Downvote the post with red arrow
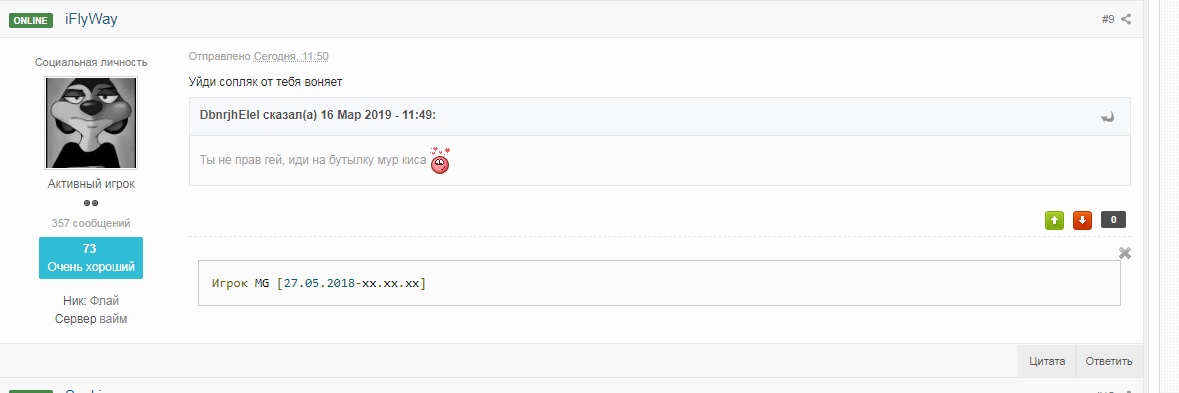1179x393 pixels. 1082,220
